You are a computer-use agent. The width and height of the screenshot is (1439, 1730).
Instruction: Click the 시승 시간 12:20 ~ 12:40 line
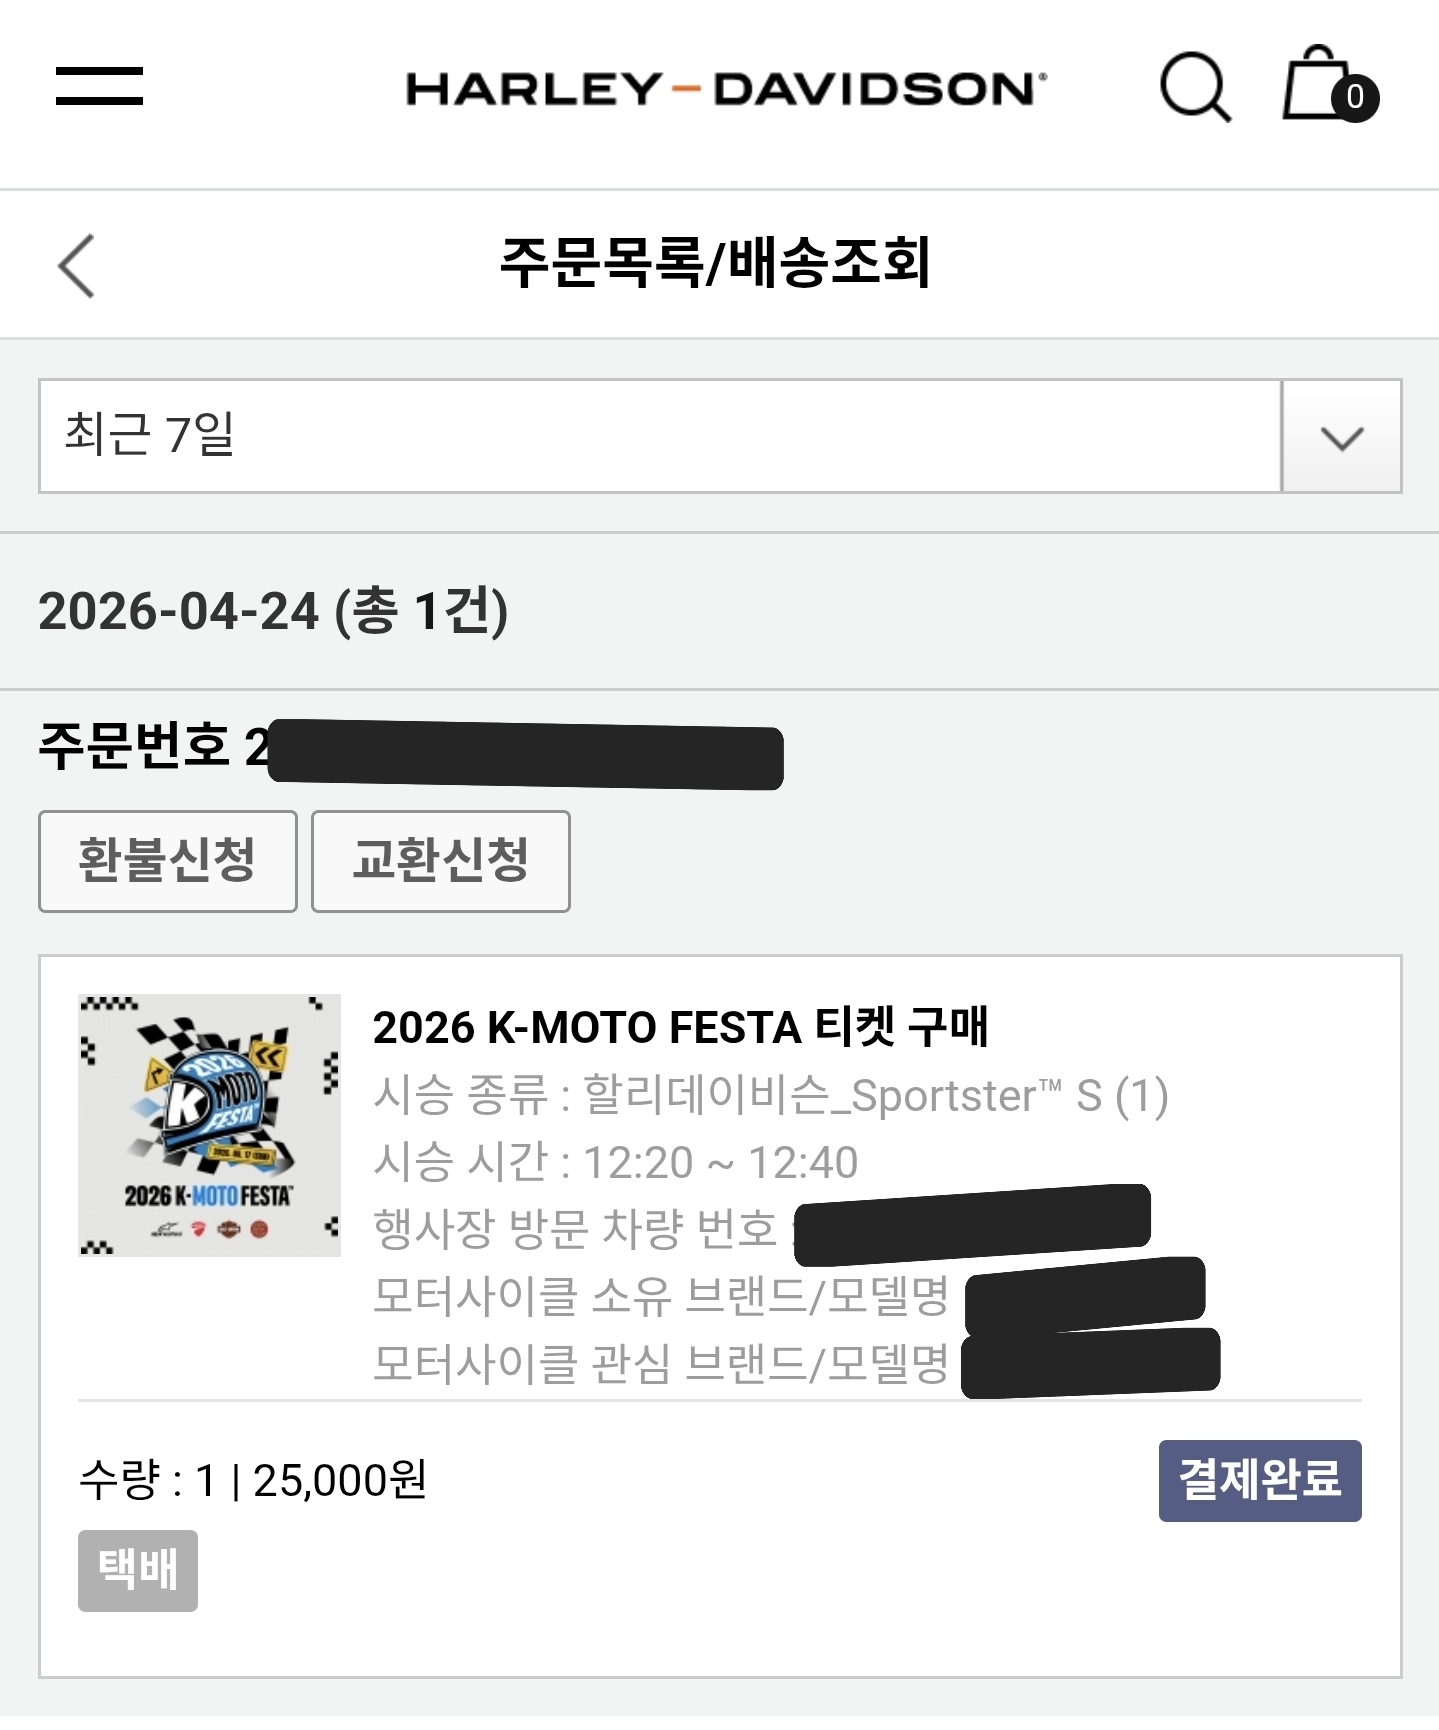click(x=615, y=1163)
